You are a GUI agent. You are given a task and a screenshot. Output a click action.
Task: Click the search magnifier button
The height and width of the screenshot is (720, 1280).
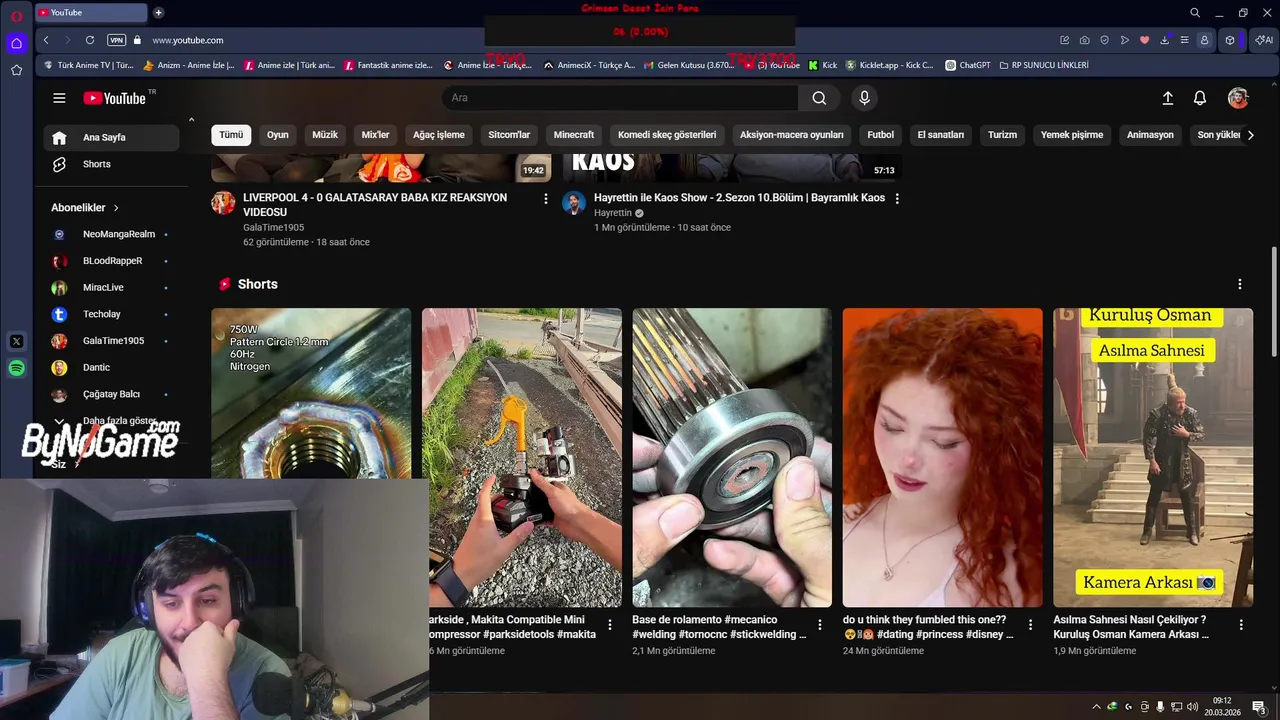(819, 98)
